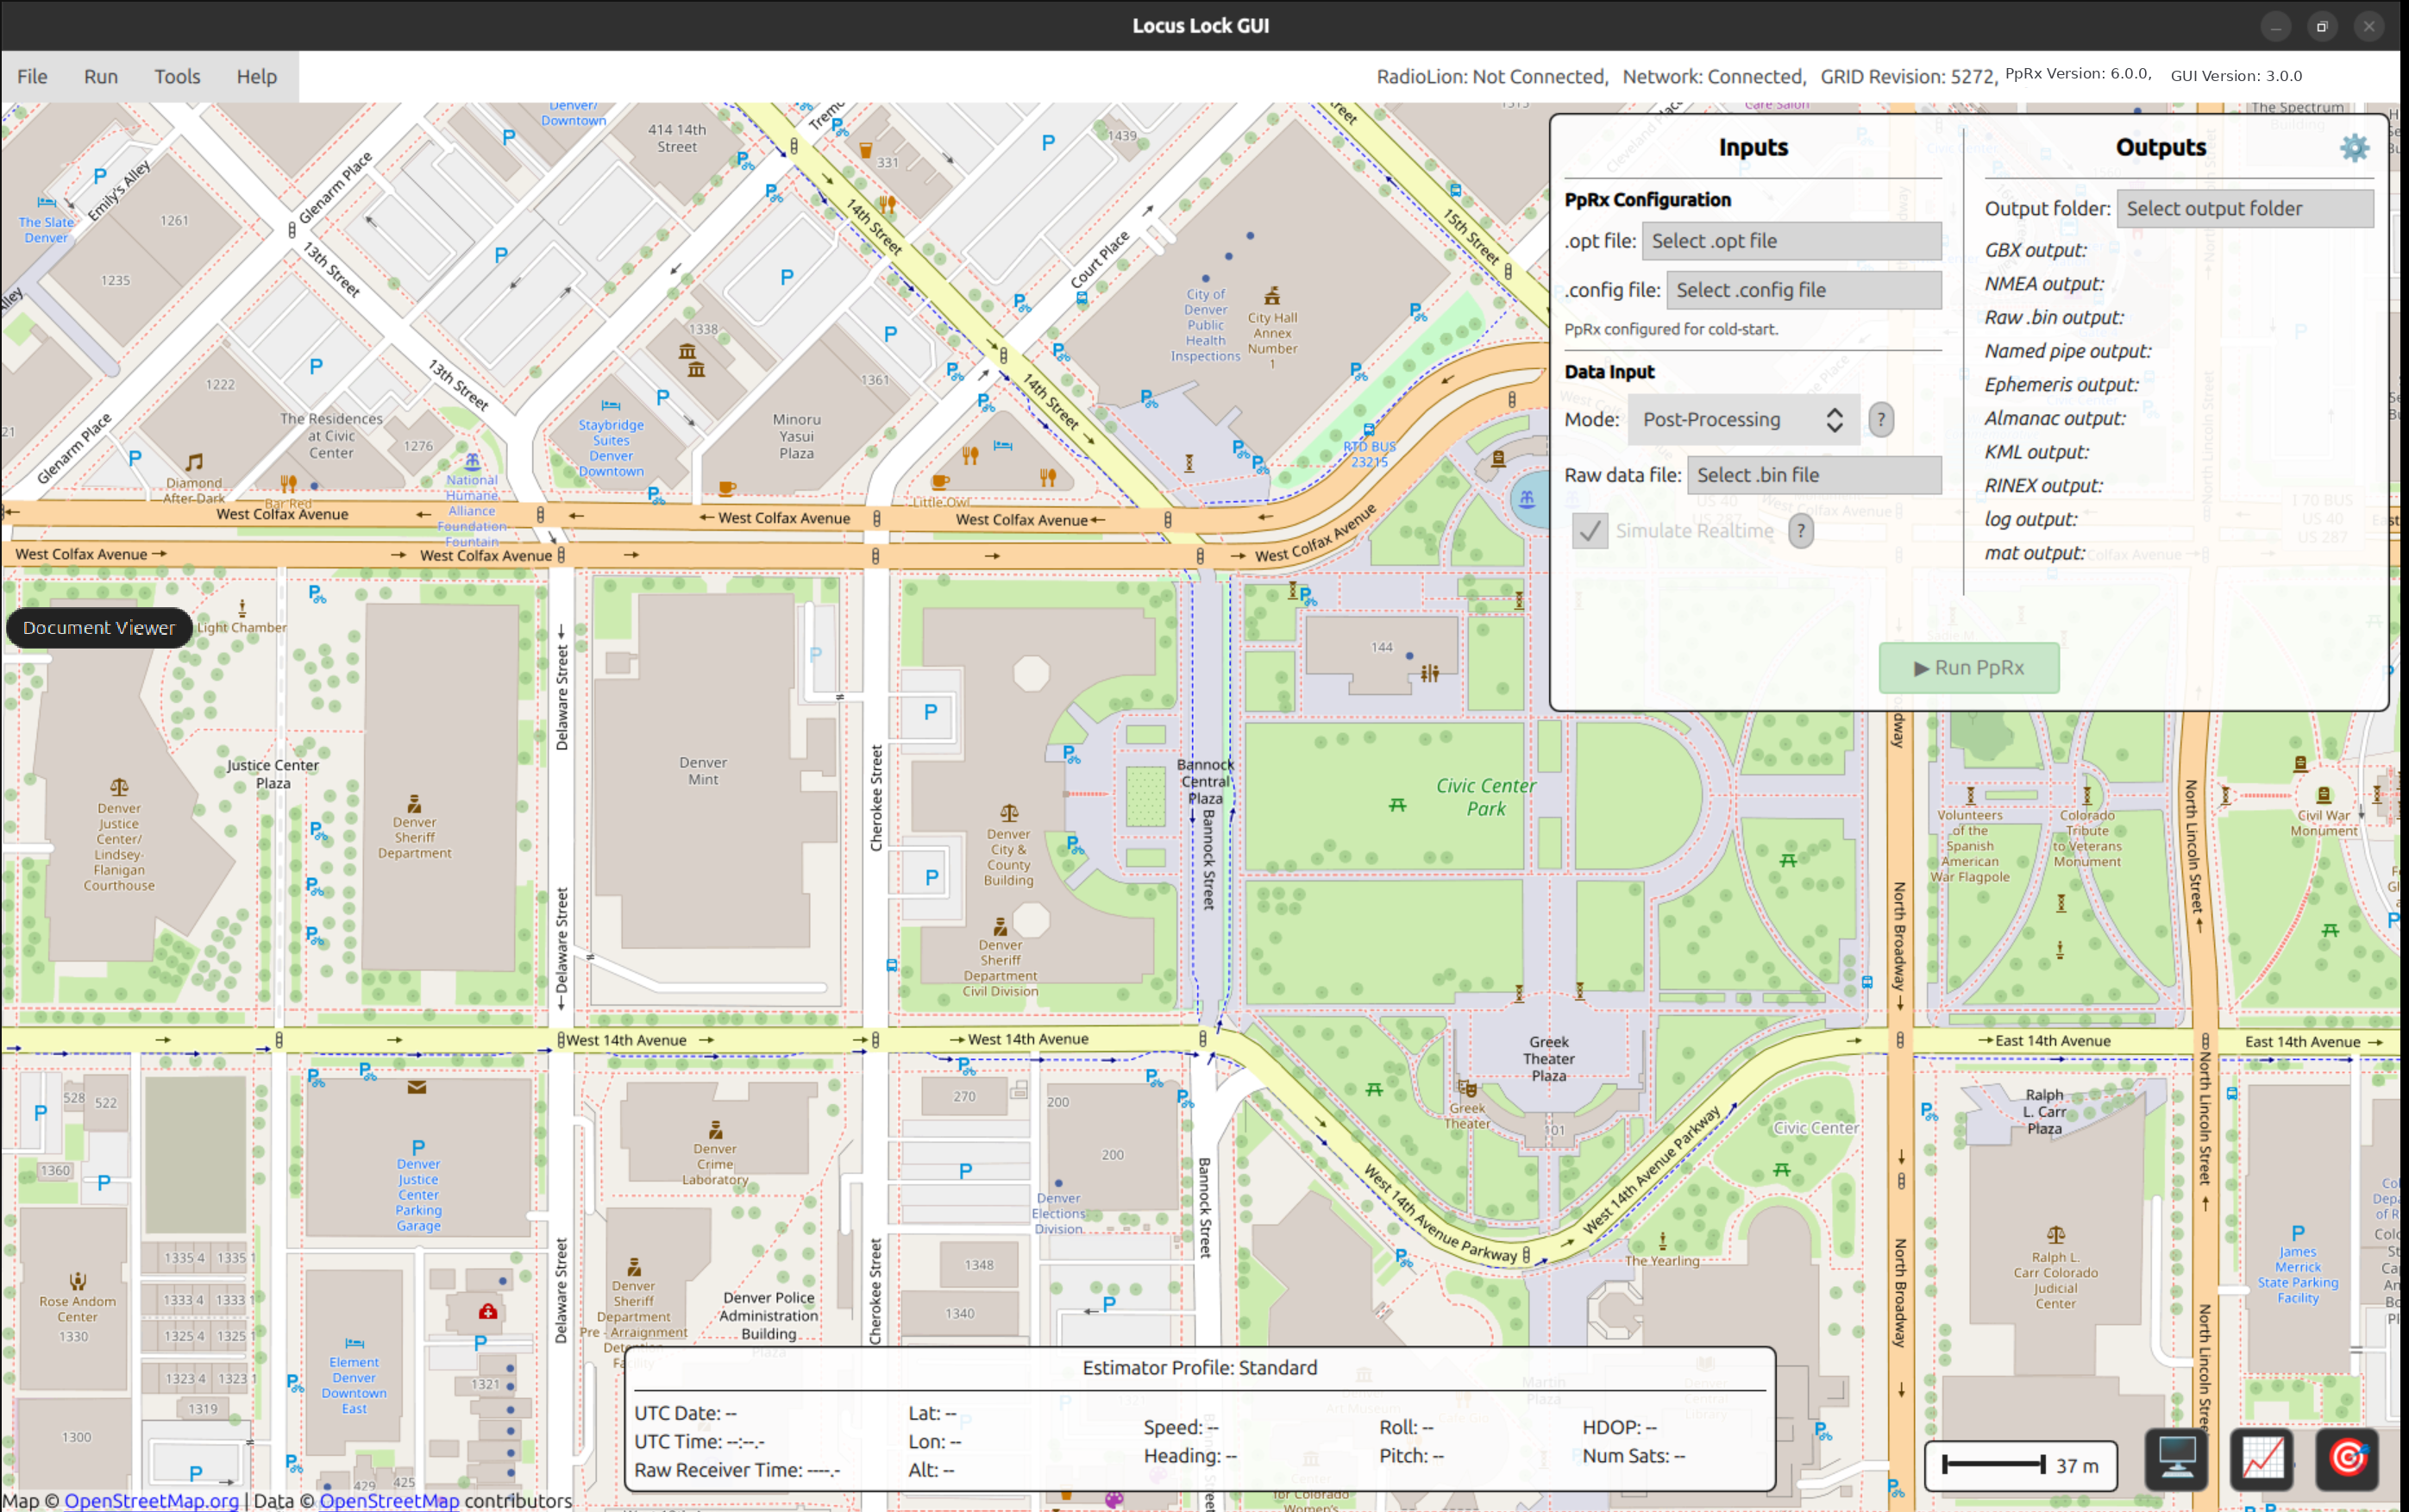
Task: Click the UTC Date readout
Action: (x=685, y=1413)
